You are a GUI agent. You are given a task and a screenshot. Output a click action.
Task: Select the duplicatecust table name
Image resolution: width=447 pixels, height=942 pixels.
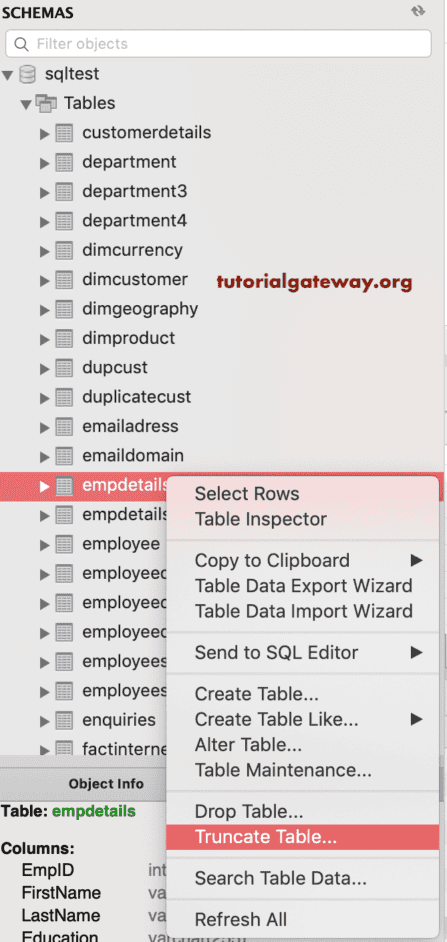click(x=136, y=397)
